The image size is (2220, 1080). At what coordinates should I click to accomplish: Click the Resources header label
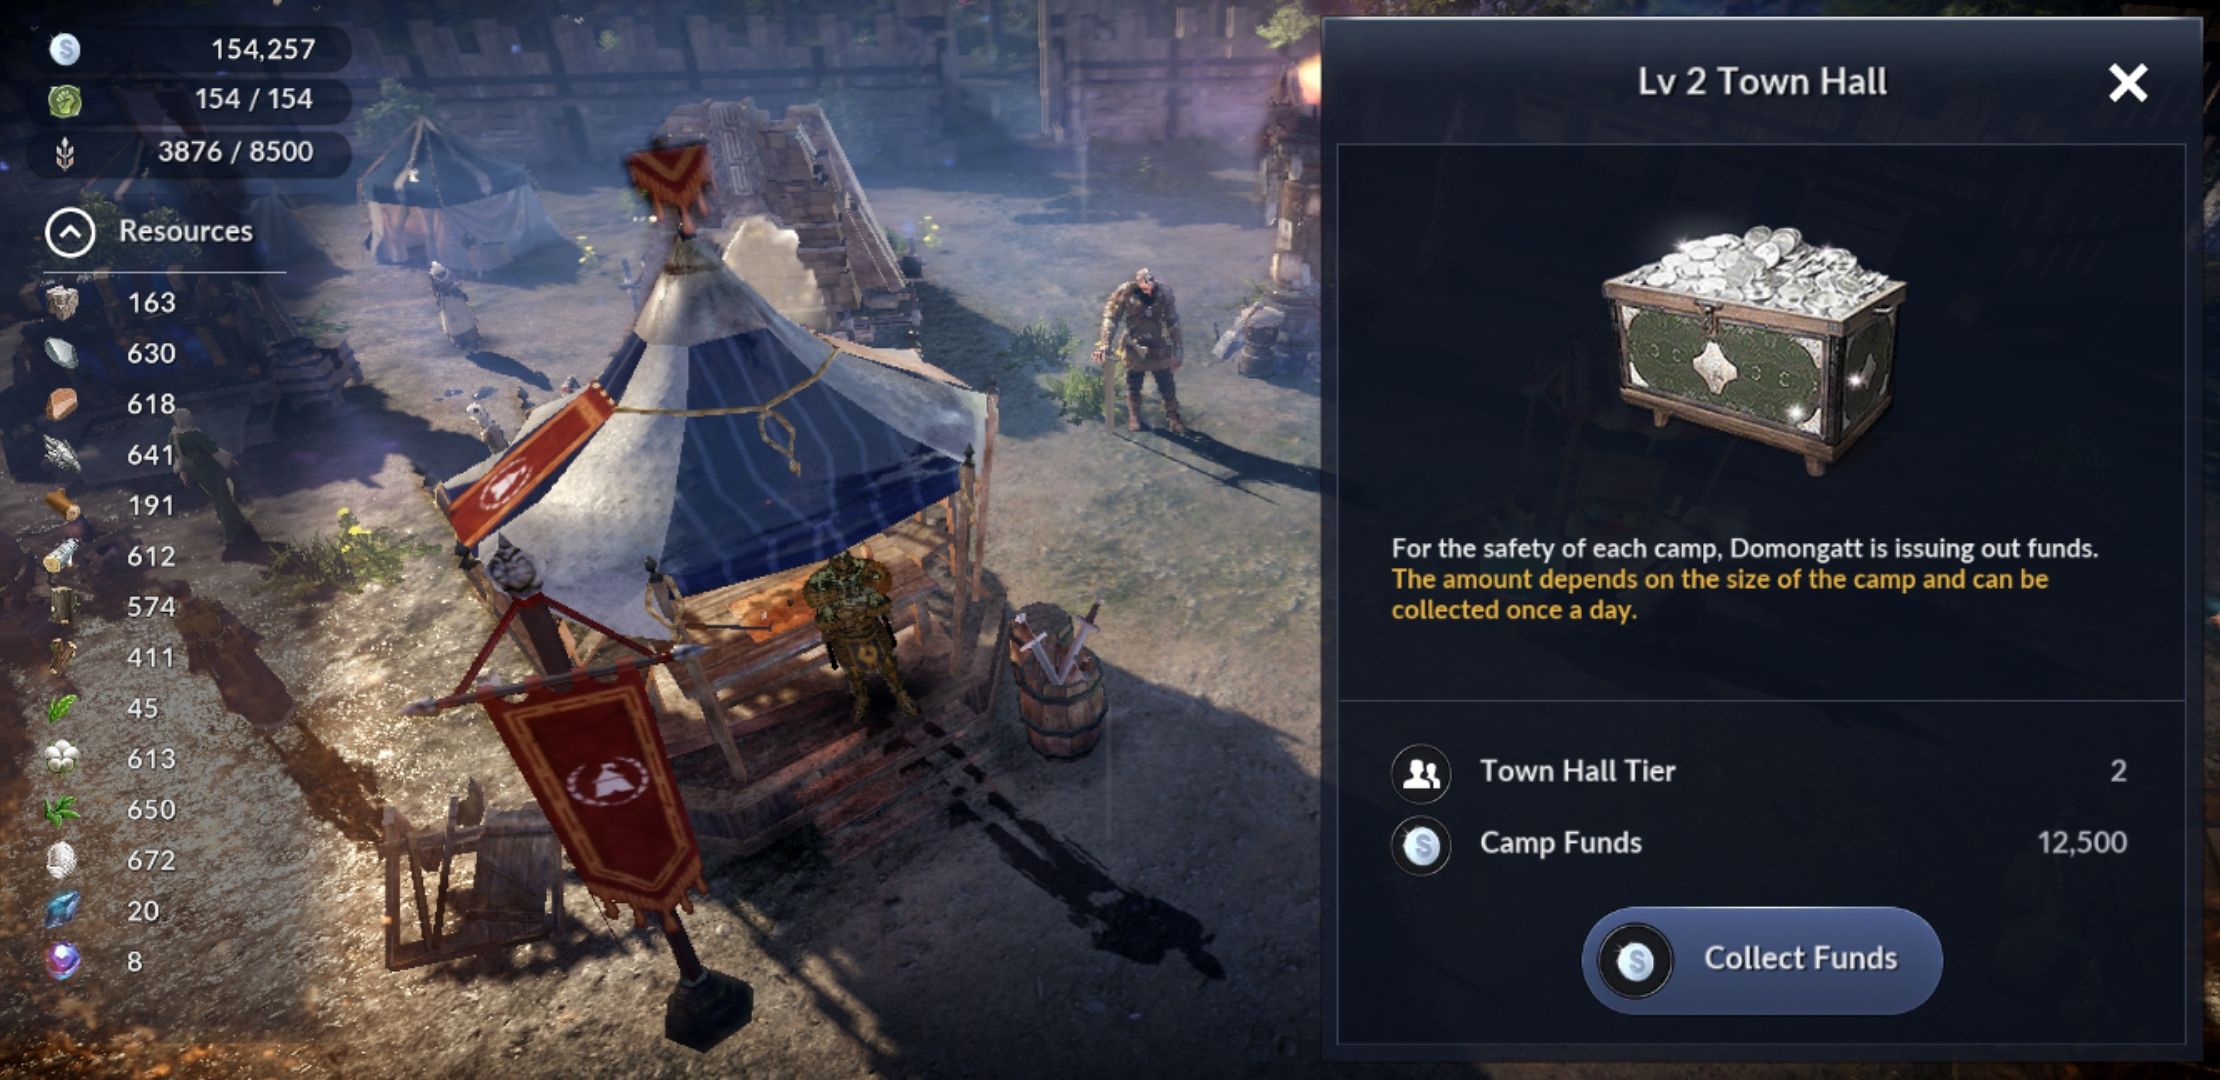click(186, 231)
